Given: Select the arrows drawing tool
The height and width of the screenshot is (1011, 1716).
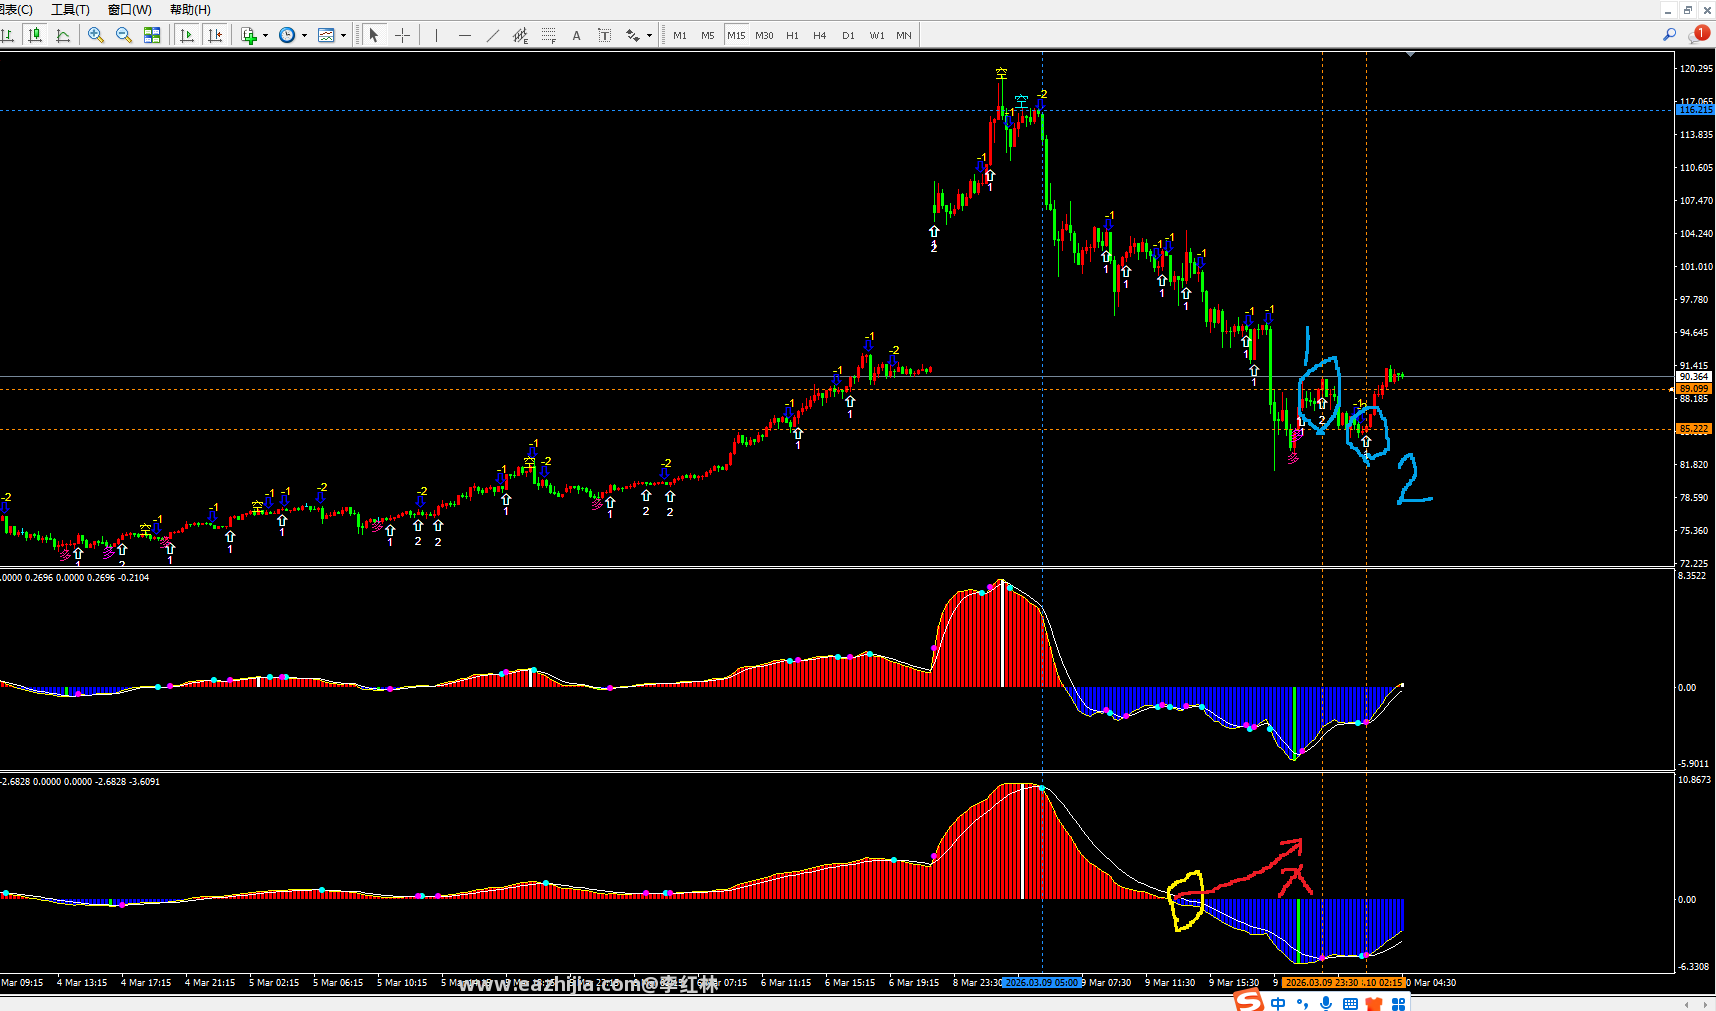Looking at the screenshot, I should point(632,35).
